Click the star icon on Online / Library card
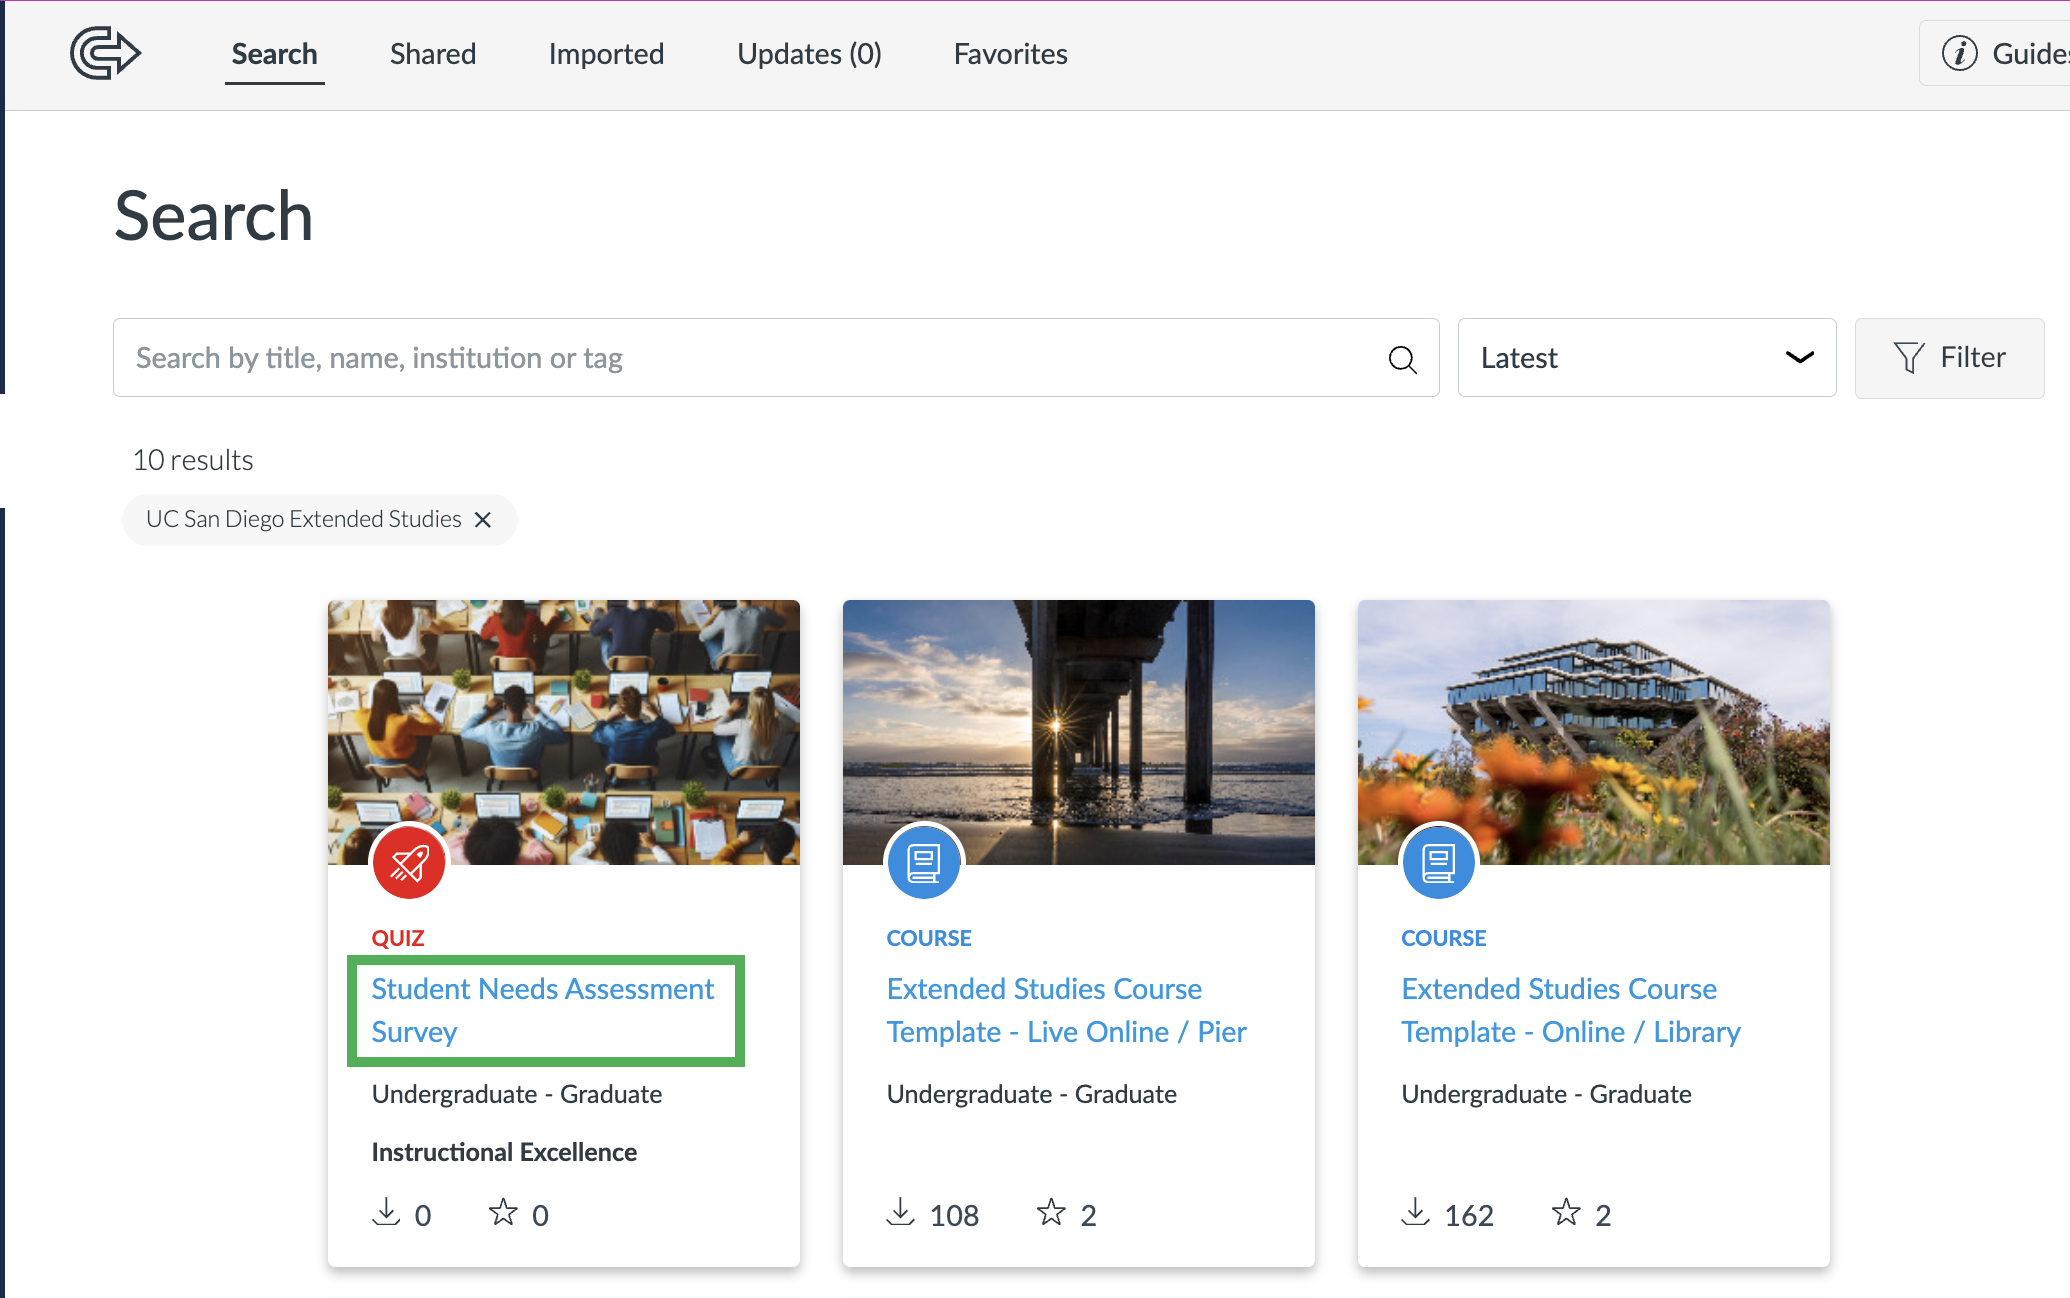2070x1298 pixels. pyautogui.click(x=1566, y=1212)
